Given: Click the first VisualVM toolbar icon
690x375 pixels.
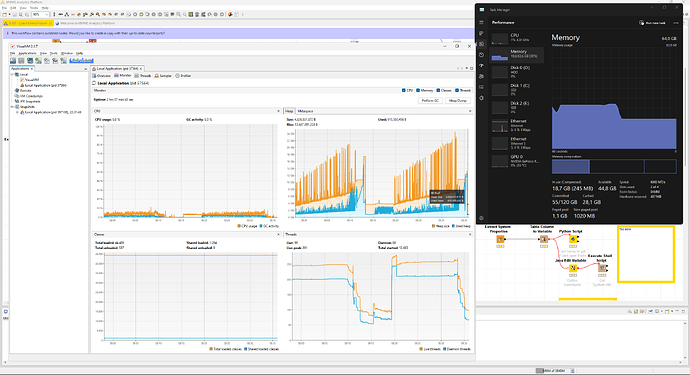Looking at the screenshot, I should click(x=13, y=60).
